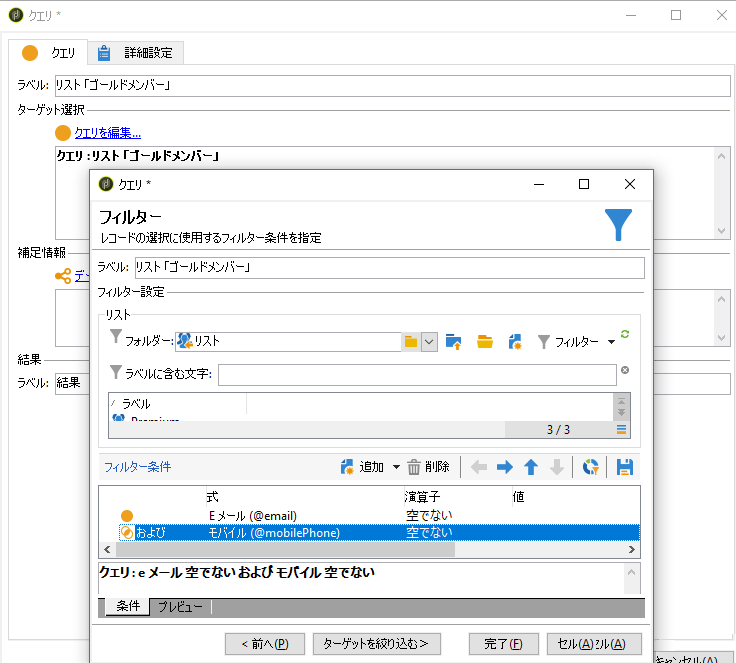The width and height of the screenshot is (736, 663).
Task: Edit the label field in the back query window
Action: coord(392,85)
